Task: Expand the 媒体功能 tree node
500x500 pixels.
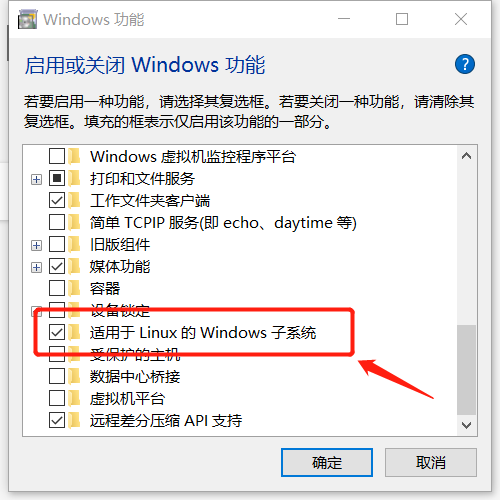Action: point(36,268)
